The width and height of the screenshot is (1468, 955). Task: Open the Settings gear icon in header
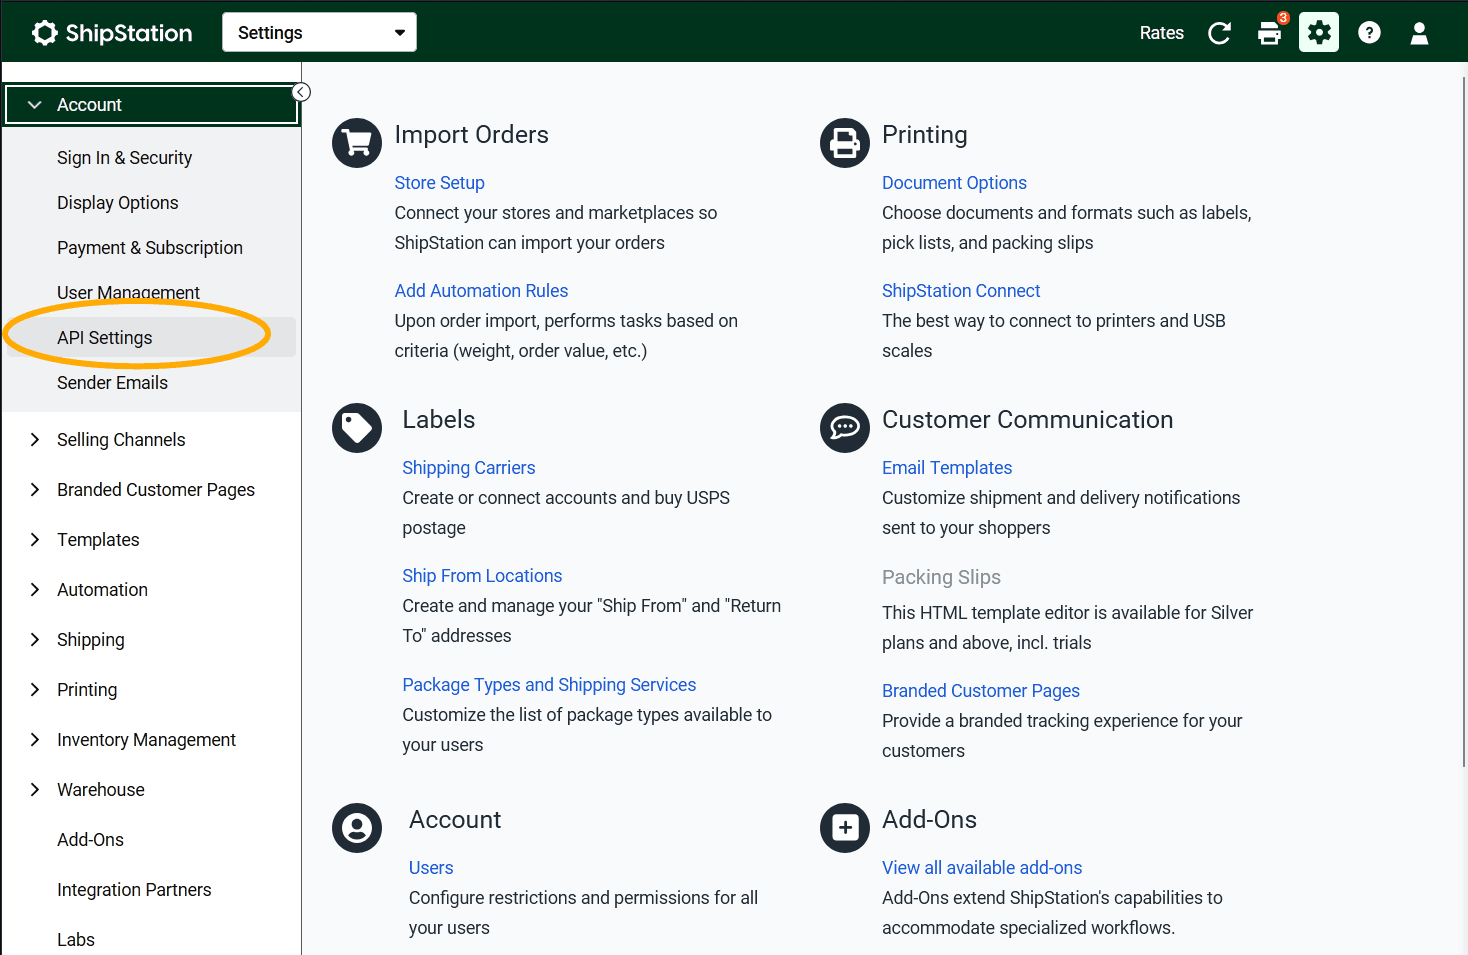pyautogui.click(x=1319, y=33)
